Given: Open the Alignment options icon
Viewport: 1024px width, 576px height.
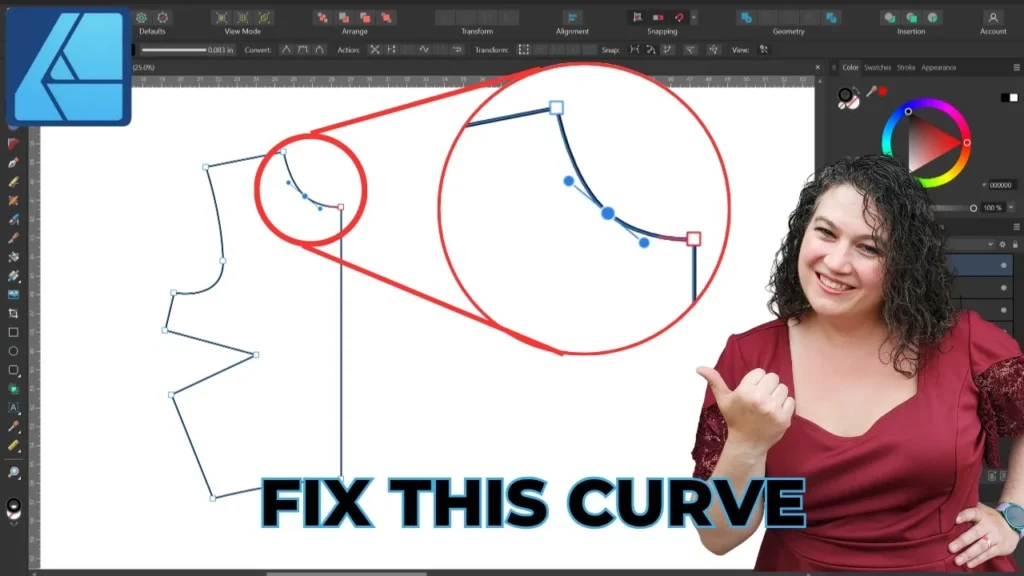Looking at the screenshot, I should click(x=572, y=18).
